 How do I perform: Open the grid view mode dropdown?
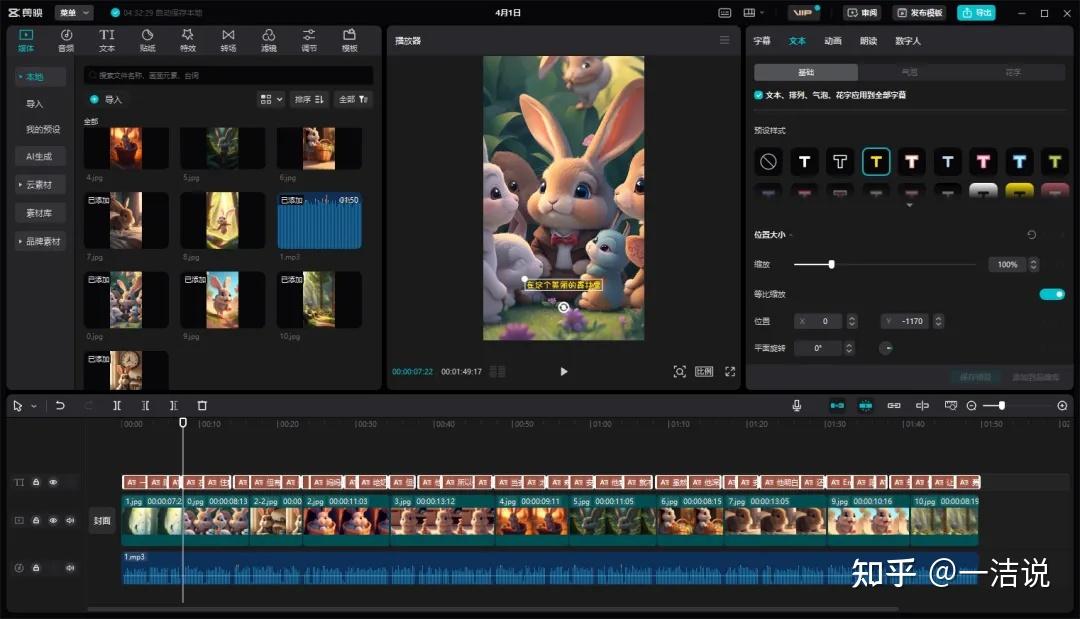pyautogui.click(x=270, y=99)
